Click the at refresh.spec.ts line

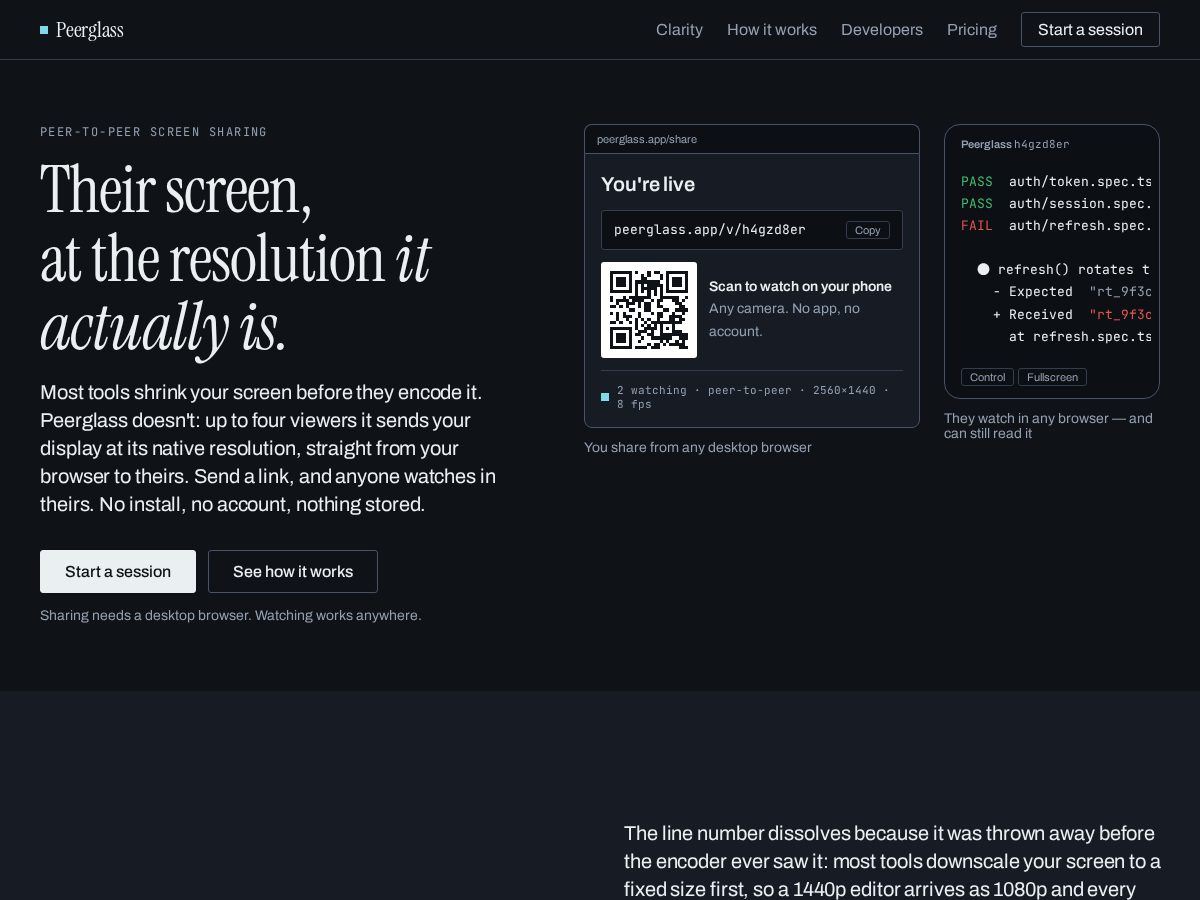[x=1080, y=337]
